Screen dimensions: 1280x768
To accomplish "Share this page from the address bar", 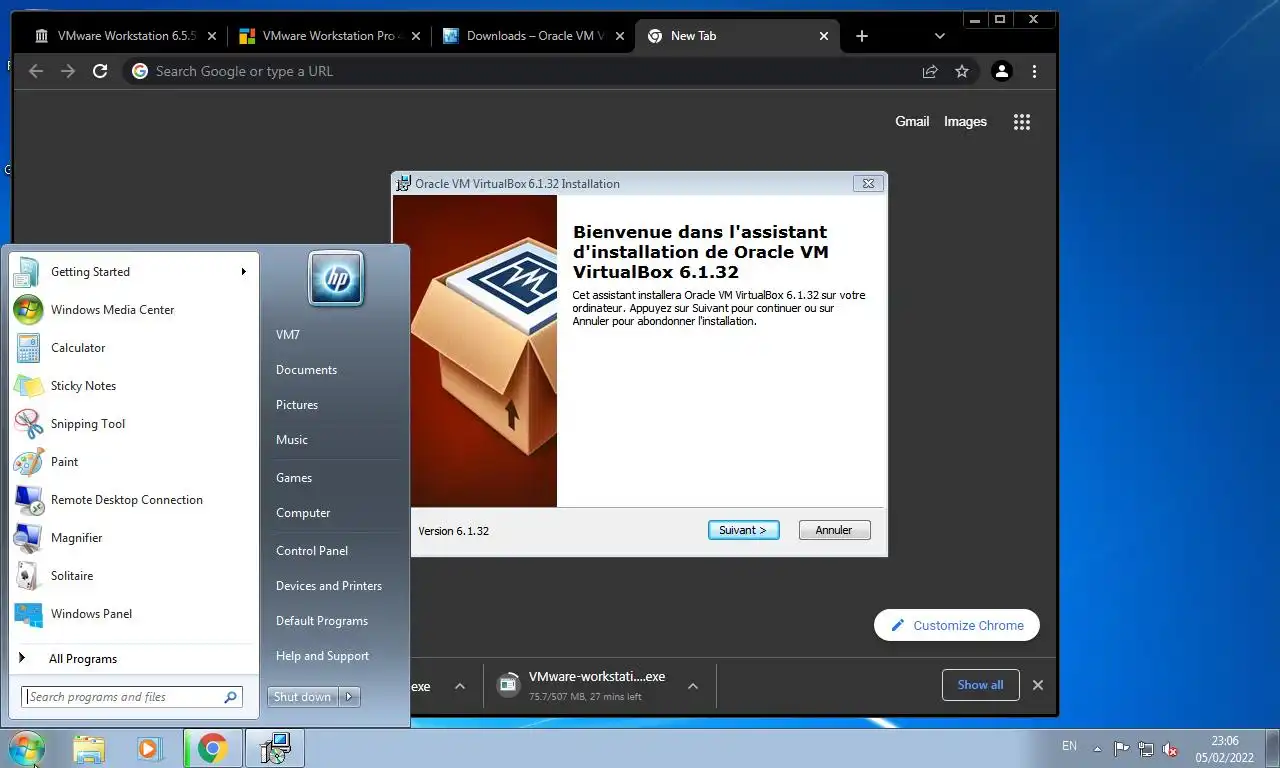I will [930, 71].
